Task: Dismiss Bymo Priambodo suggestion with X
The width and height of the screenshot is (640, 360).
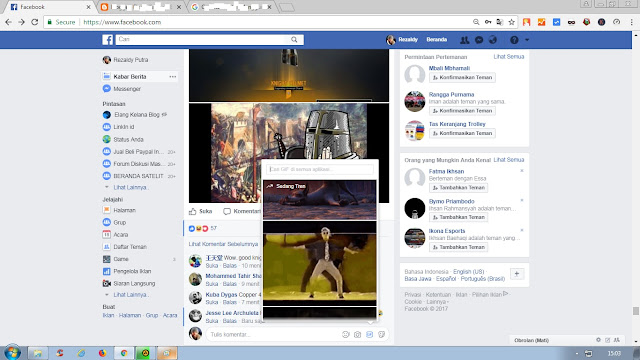Action: coord(522,200)
